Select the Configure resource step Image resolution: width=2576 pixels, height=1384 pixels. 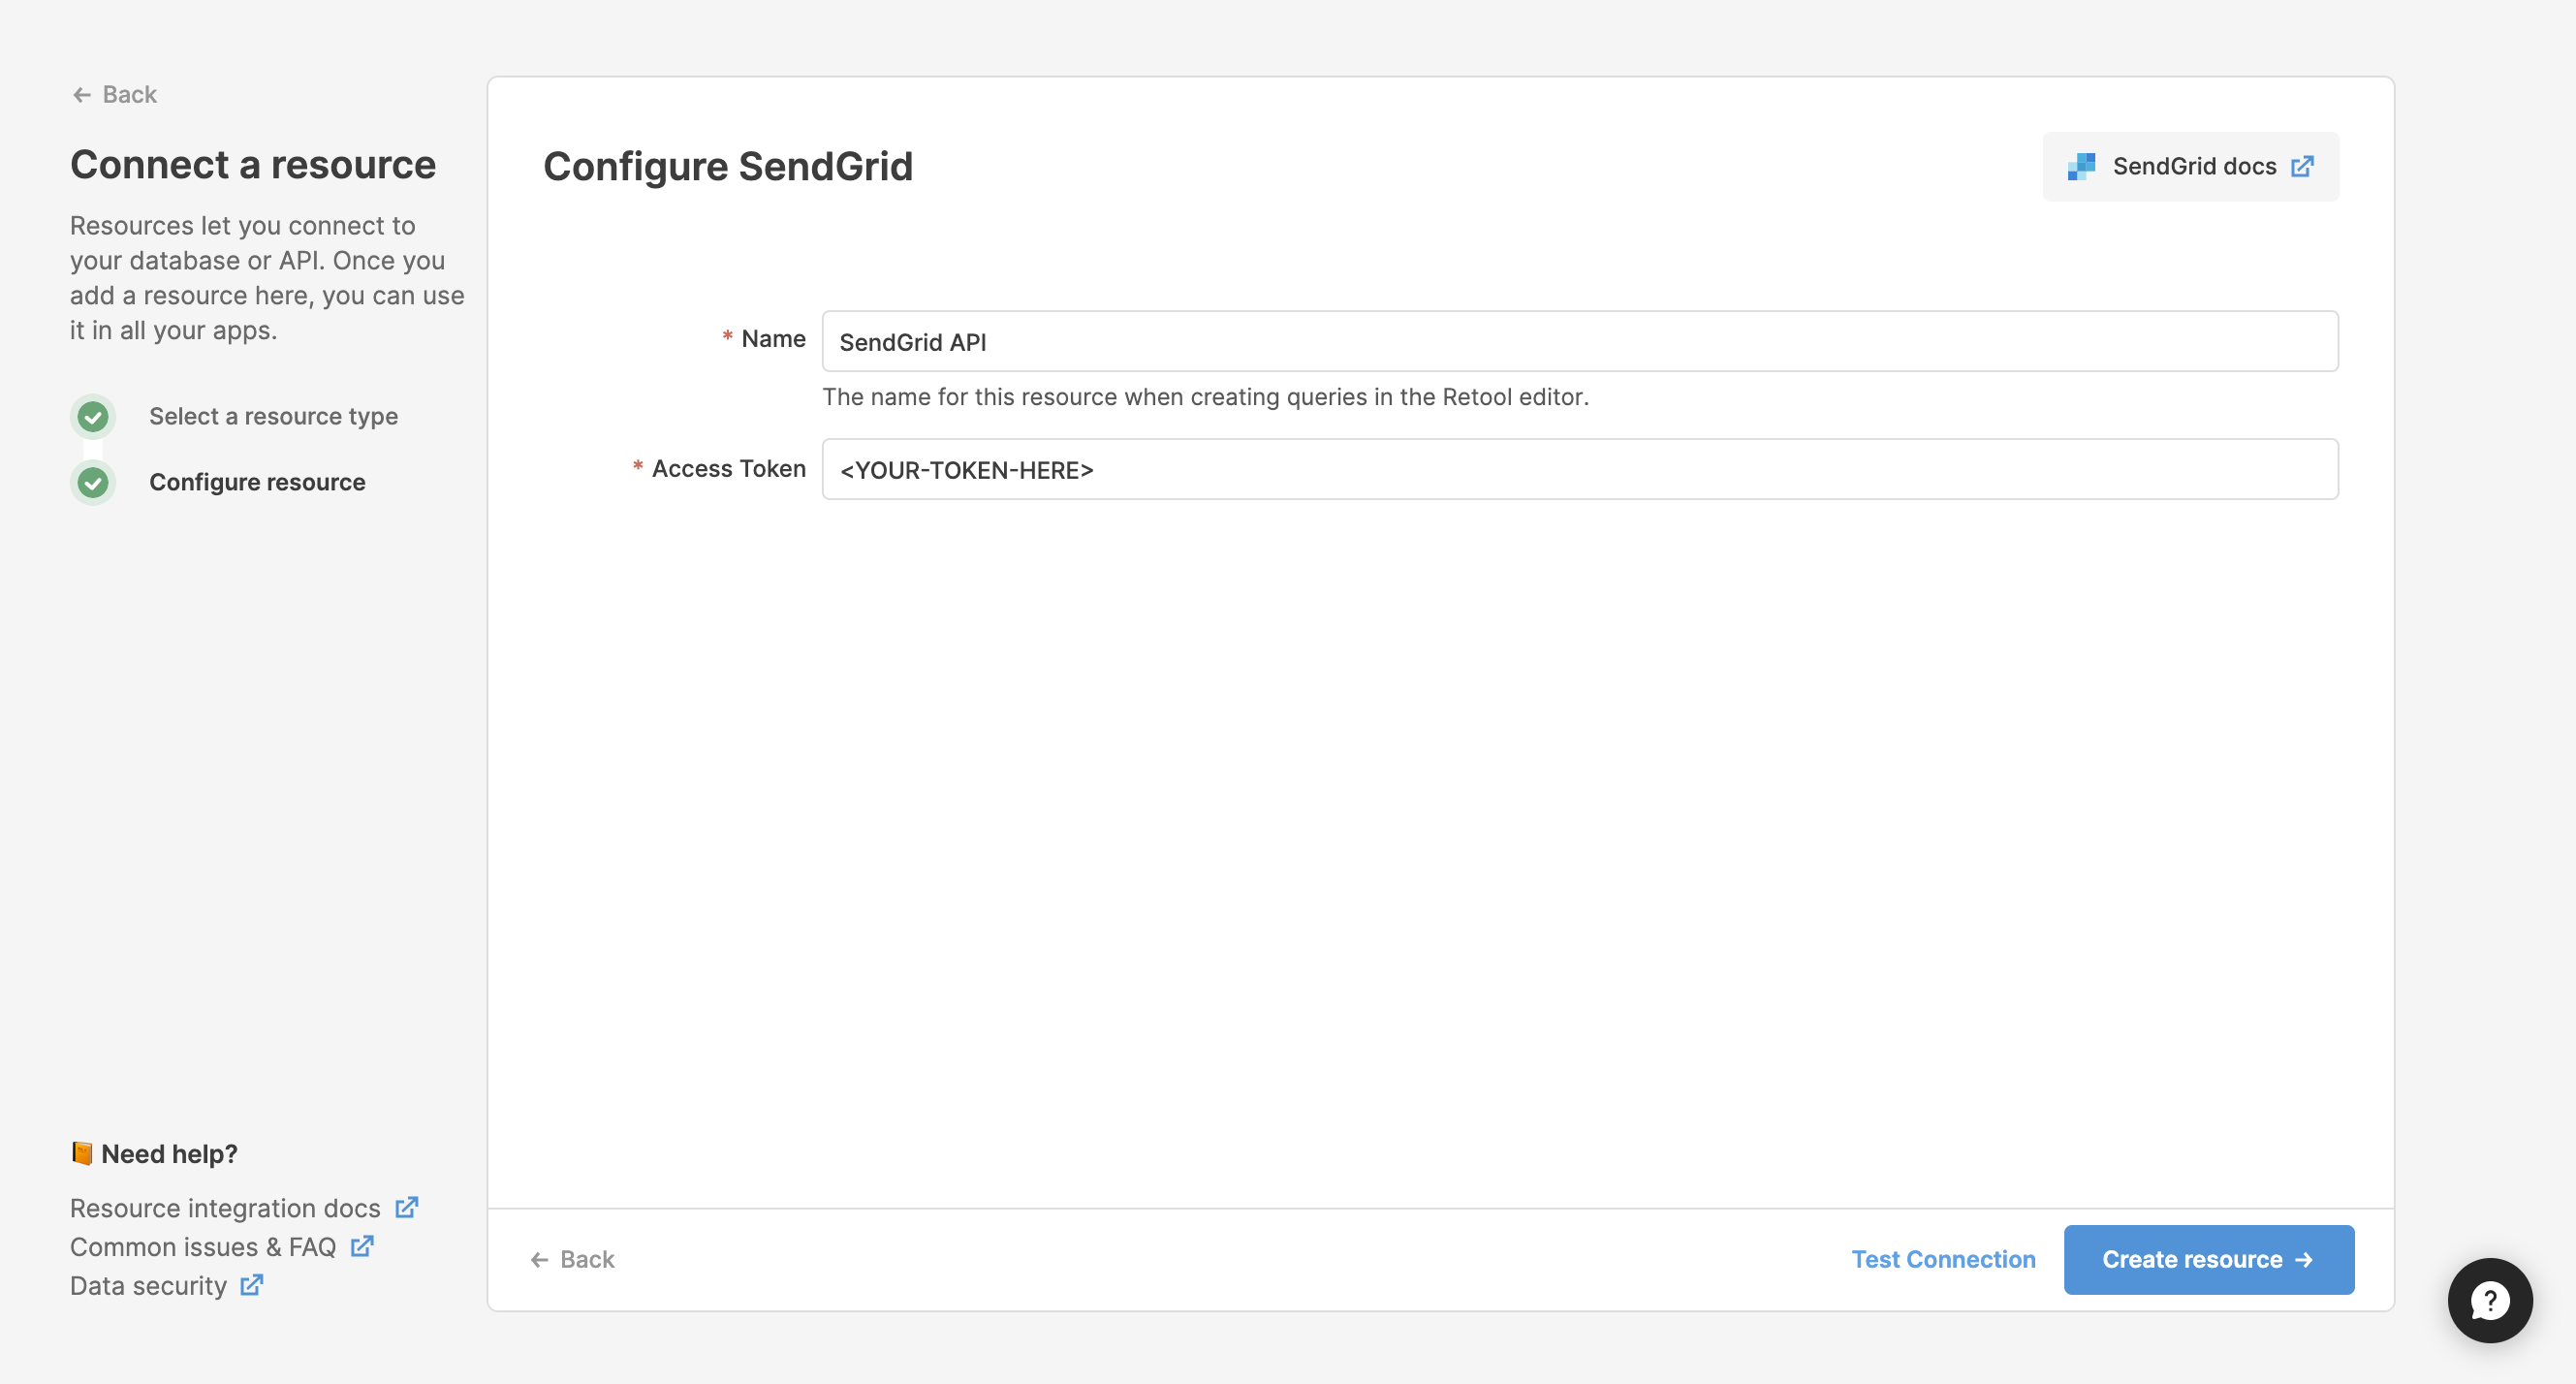[x=257, y=482]
